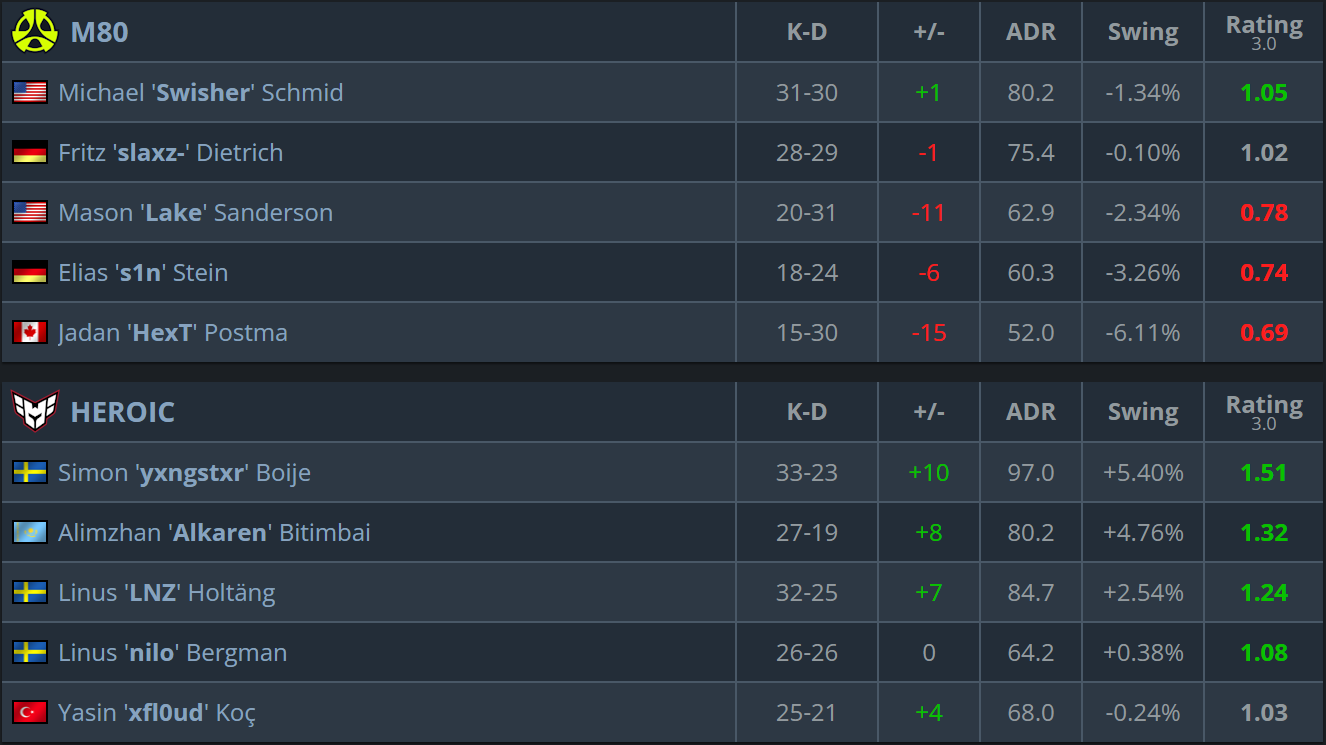Sort HEROIC table by ADR header
This screenshot has width=1326, height=745.
pyautogui.click(x=1031, y=412)
